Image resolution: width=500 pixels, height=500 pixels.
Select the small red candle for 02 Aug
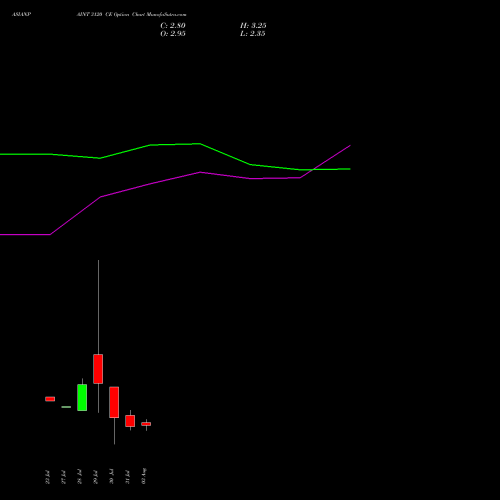[x=146, y=424]
